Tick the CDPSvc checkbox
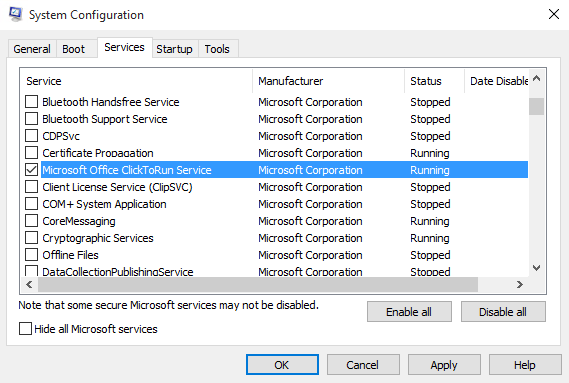Viewport: 569px width, 383px height. pos(32,136)
